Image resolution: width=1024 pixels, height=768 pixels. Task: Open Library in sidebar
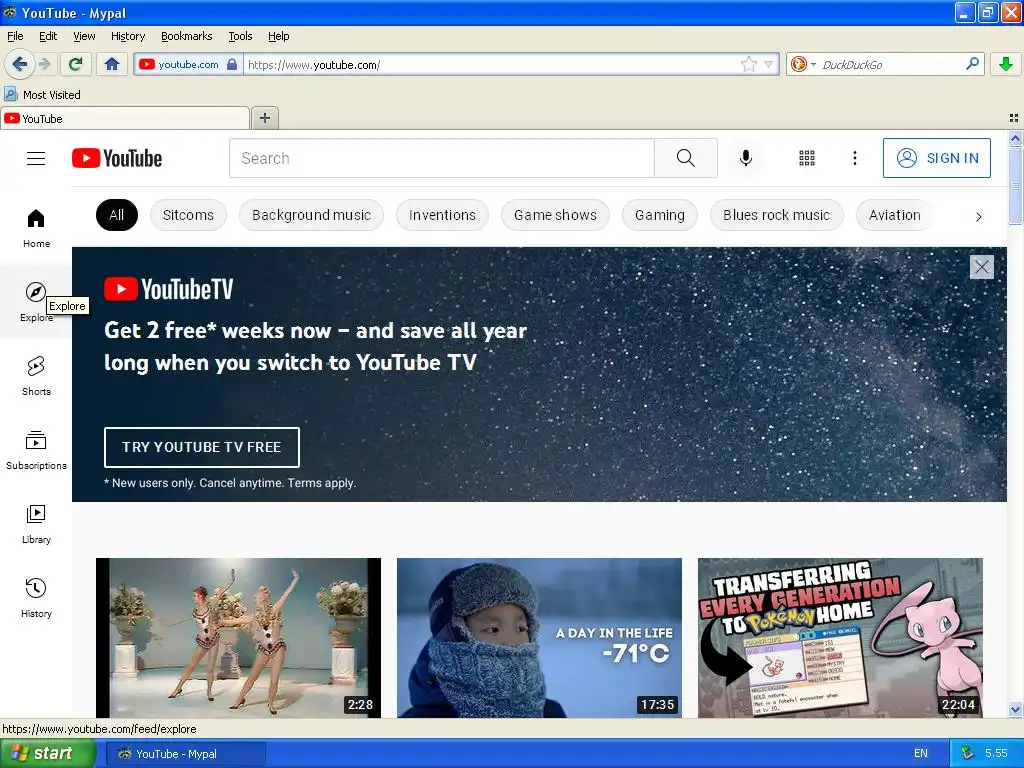pyautogui.click(x=36, y=524)
